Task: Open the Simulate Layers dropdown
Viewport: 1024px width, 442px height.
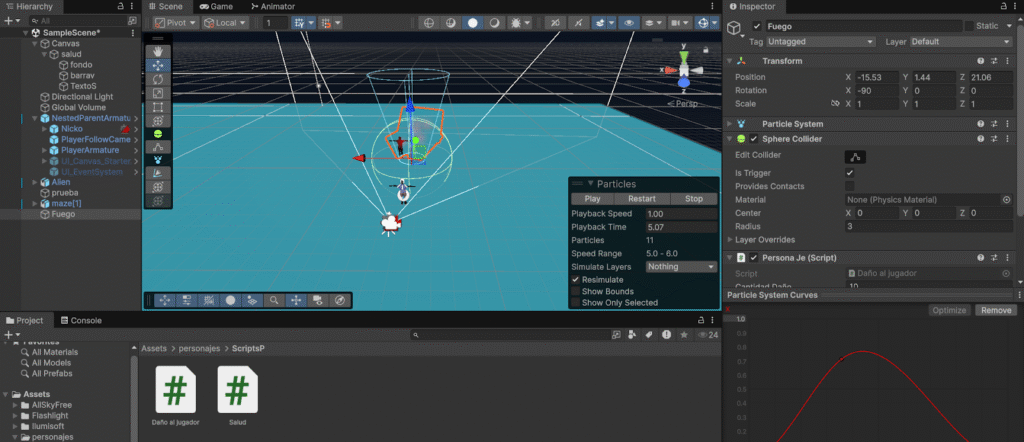Action: click(x=680, y=267)
